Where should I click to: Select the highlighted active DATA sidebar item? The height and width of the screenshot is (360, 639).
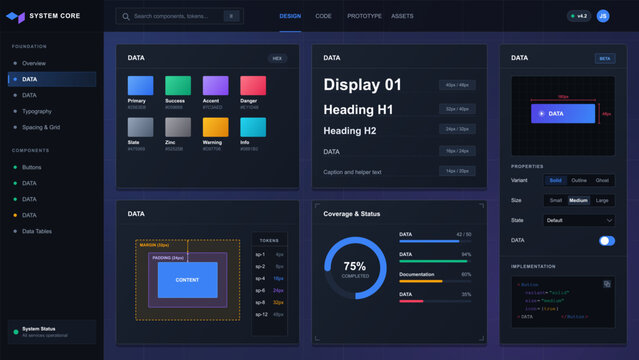[x=52, y=79]
